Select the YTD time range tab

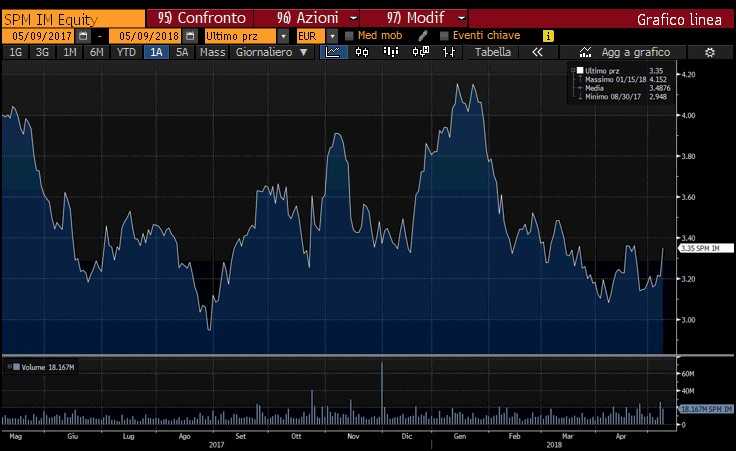[126, 52]
